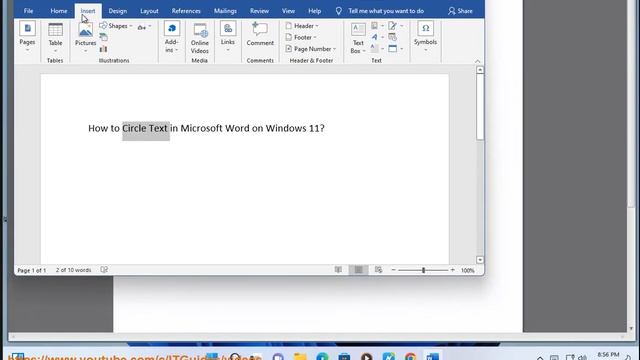Expand the Shapes dropdown arrow

point(131,26)
